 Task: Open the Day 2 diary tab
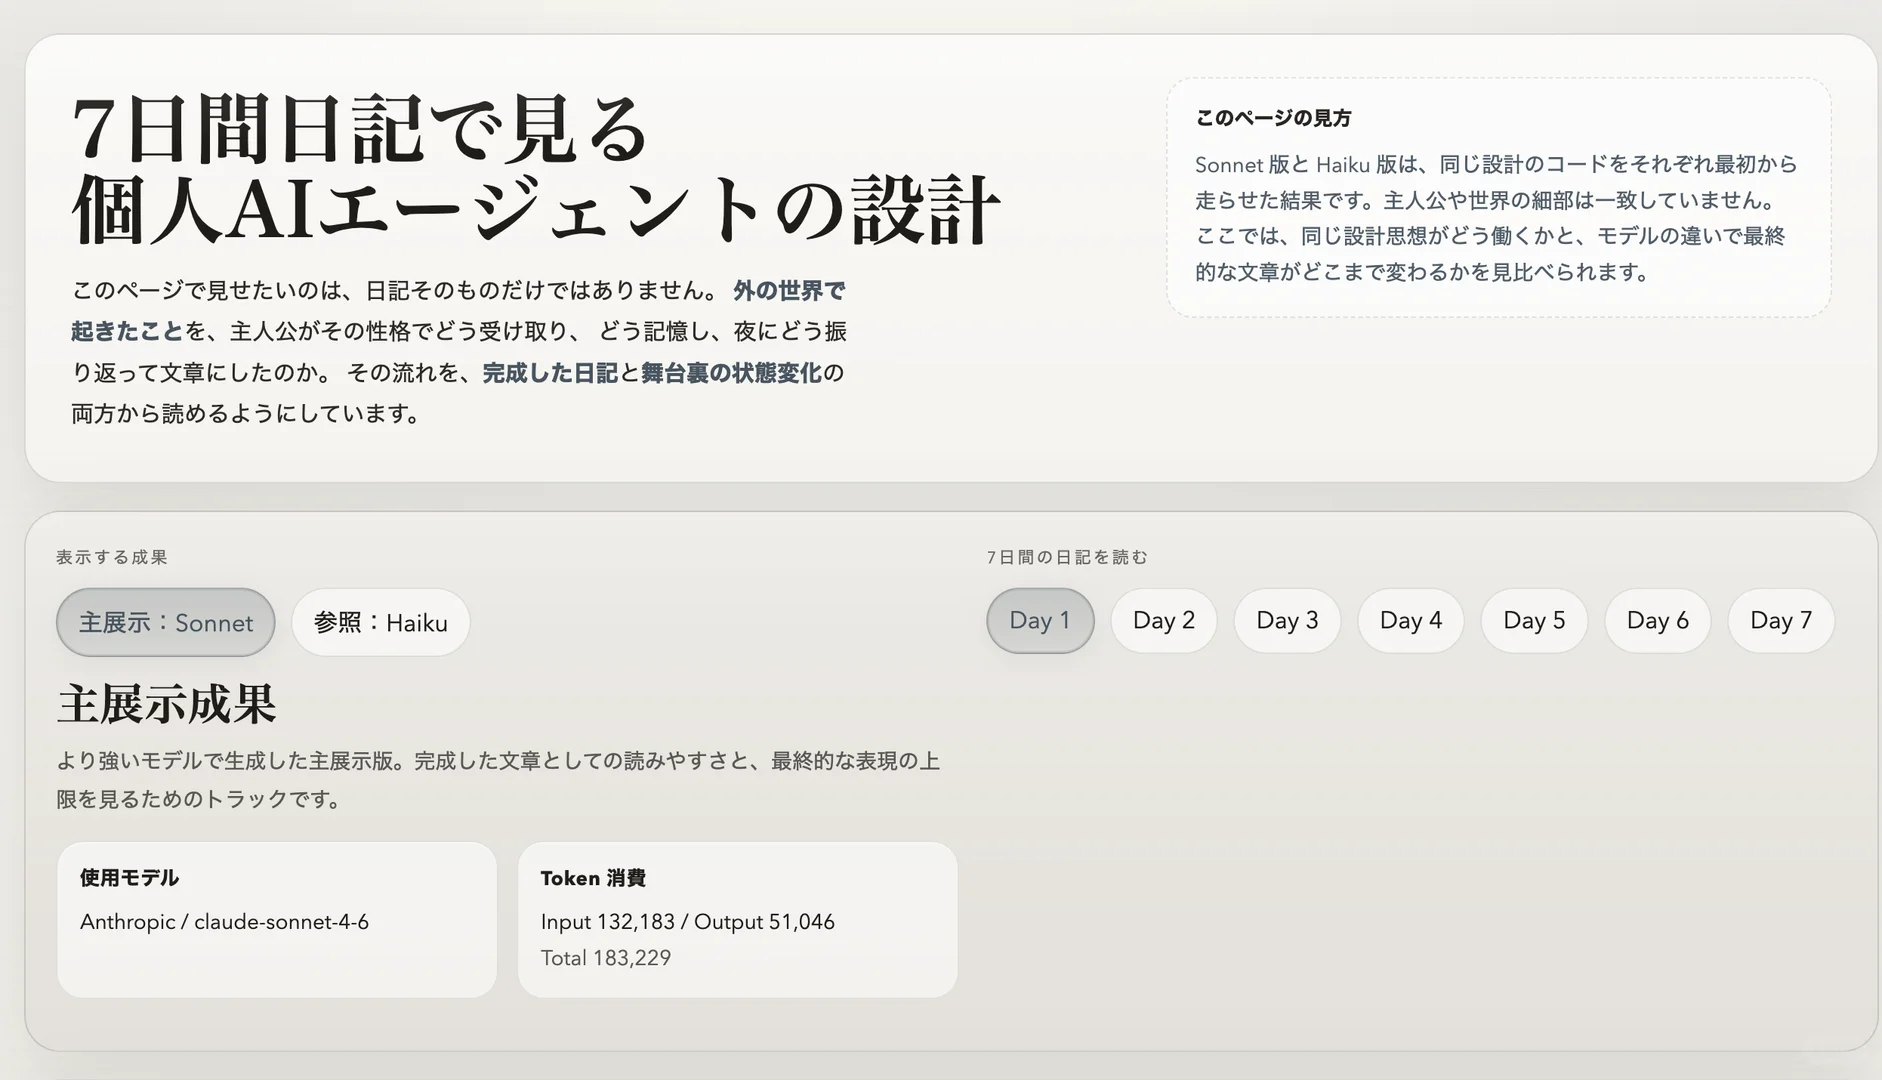tap(1164, 620)
